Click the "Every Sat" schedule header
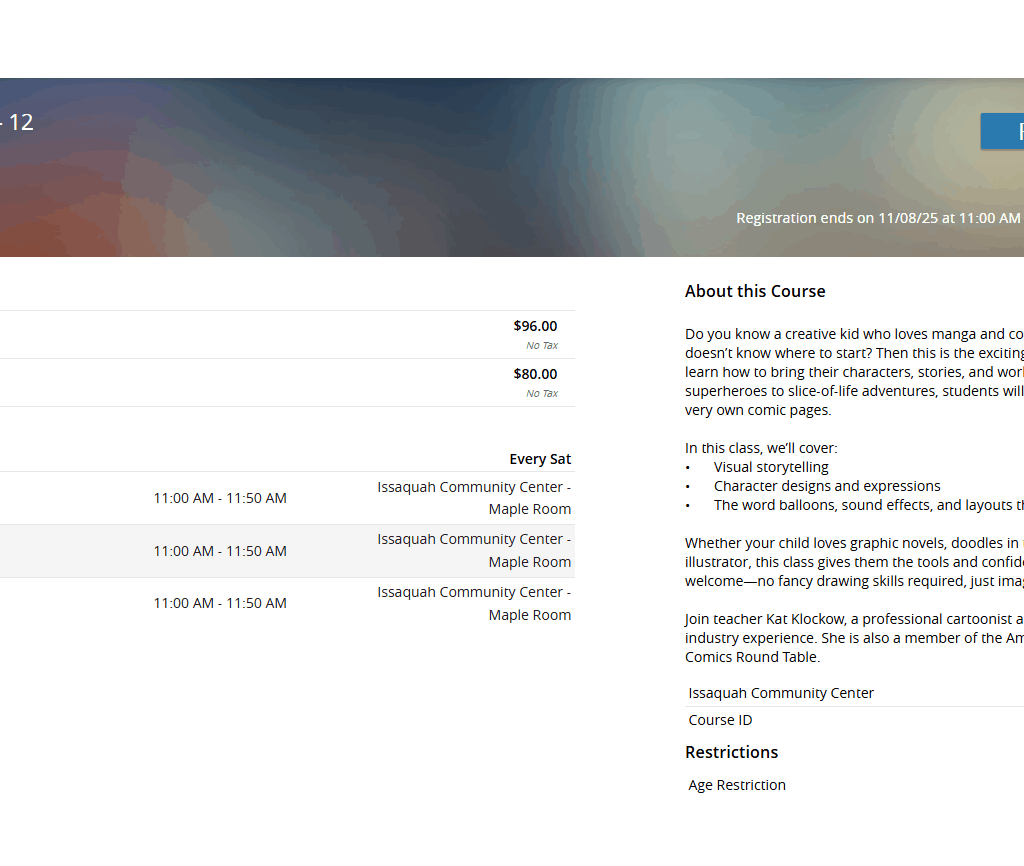 click(540, 459)
